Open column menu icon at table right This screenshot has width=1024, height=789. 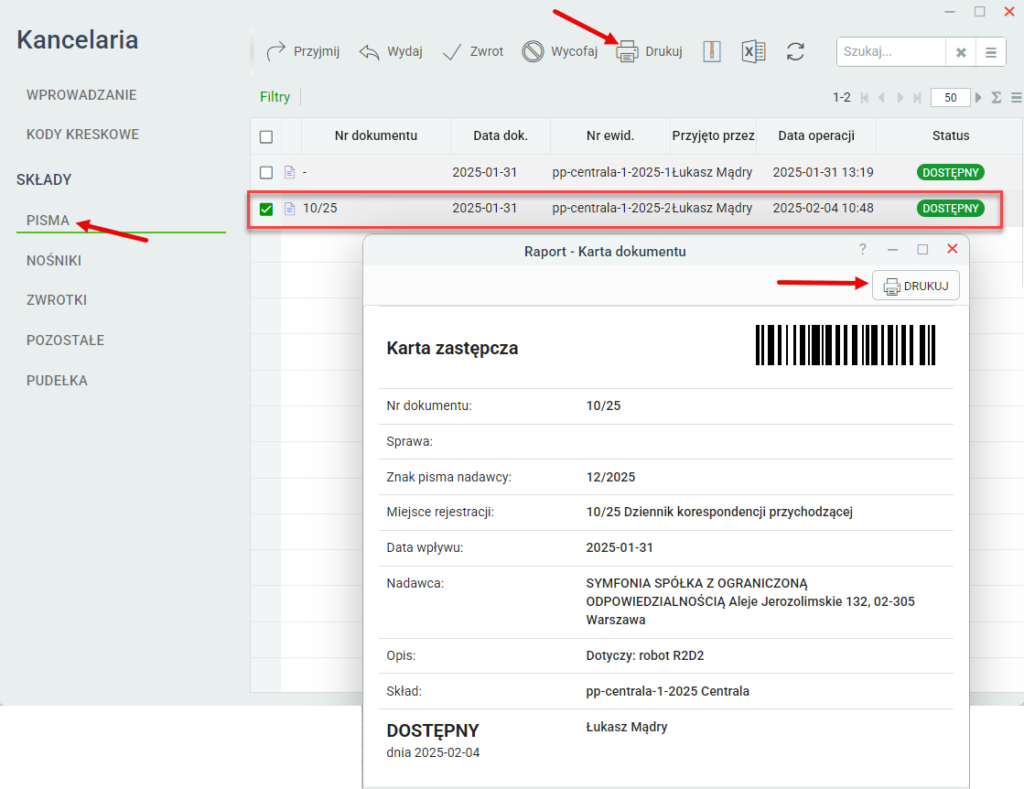point(1016,97)
